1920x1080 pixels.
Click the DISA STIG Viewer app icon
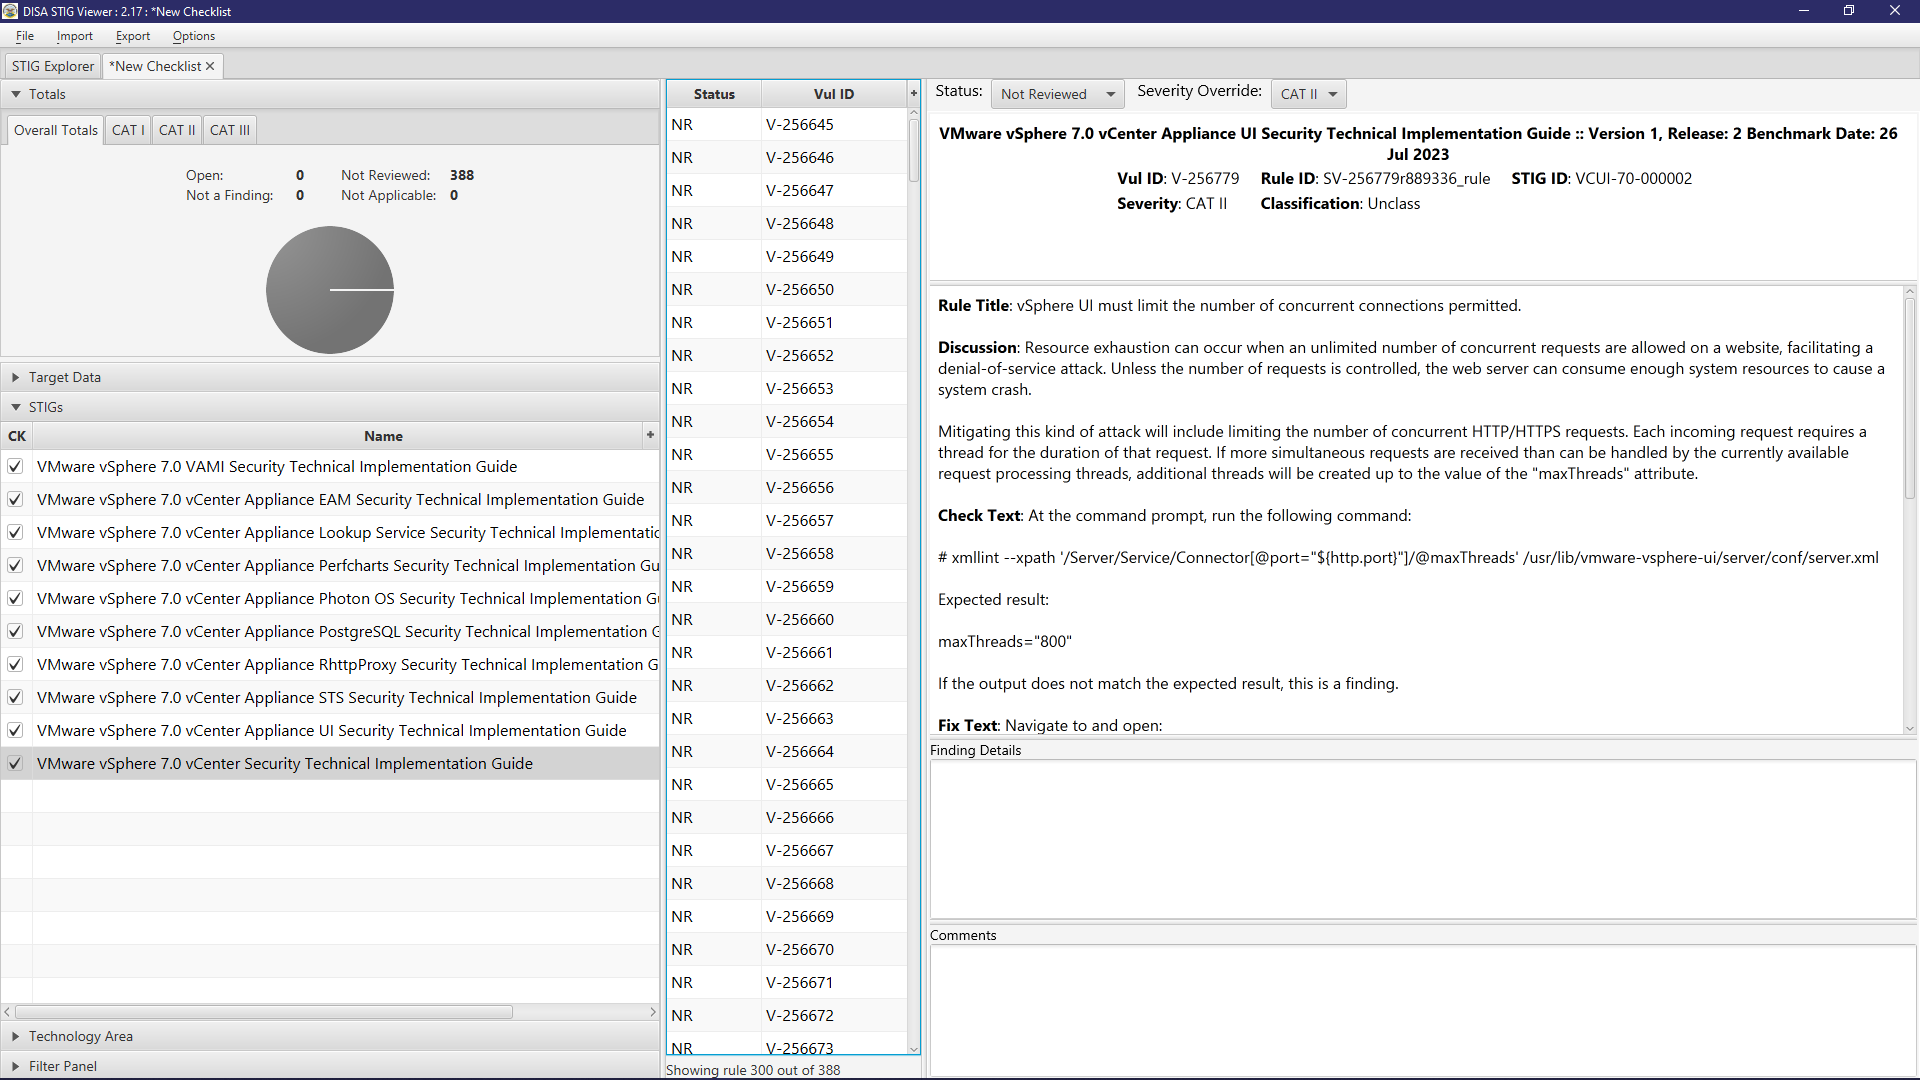click(10, 11)
